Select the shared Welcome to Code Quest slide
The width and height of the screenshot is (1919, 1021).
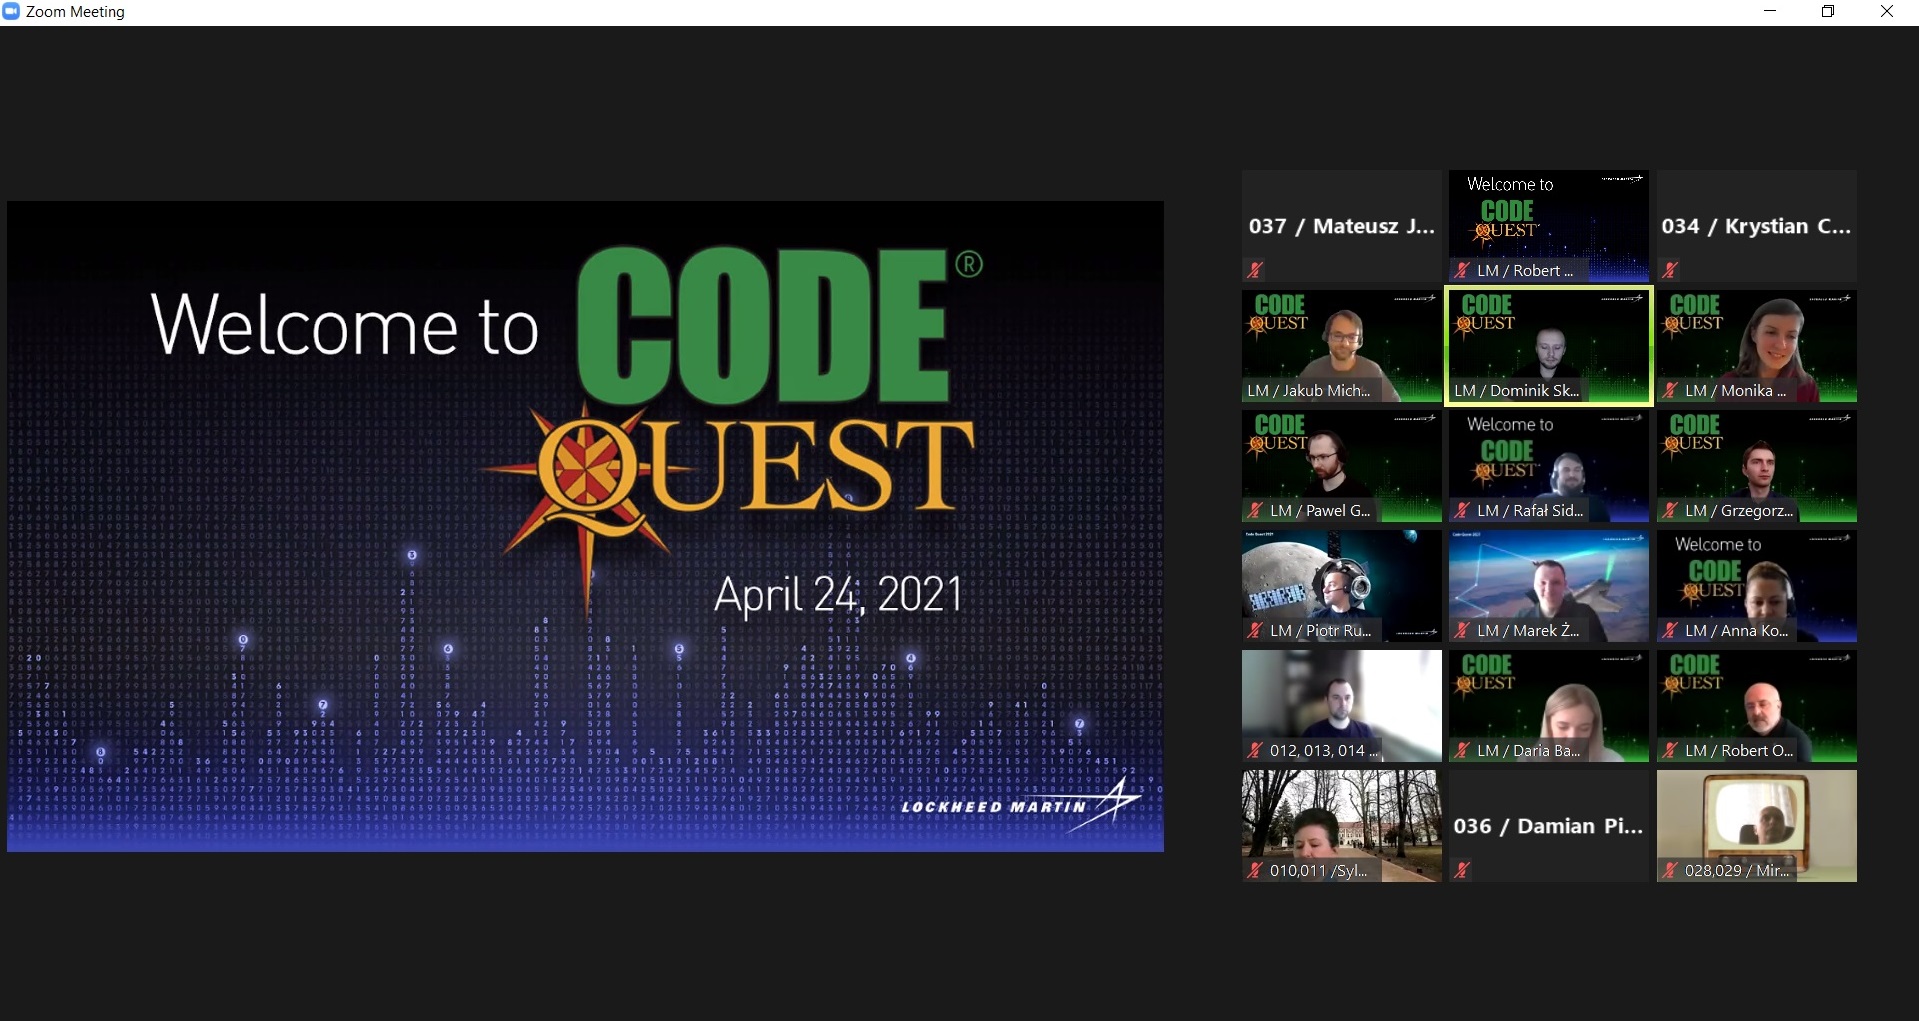tap(585, 526)
